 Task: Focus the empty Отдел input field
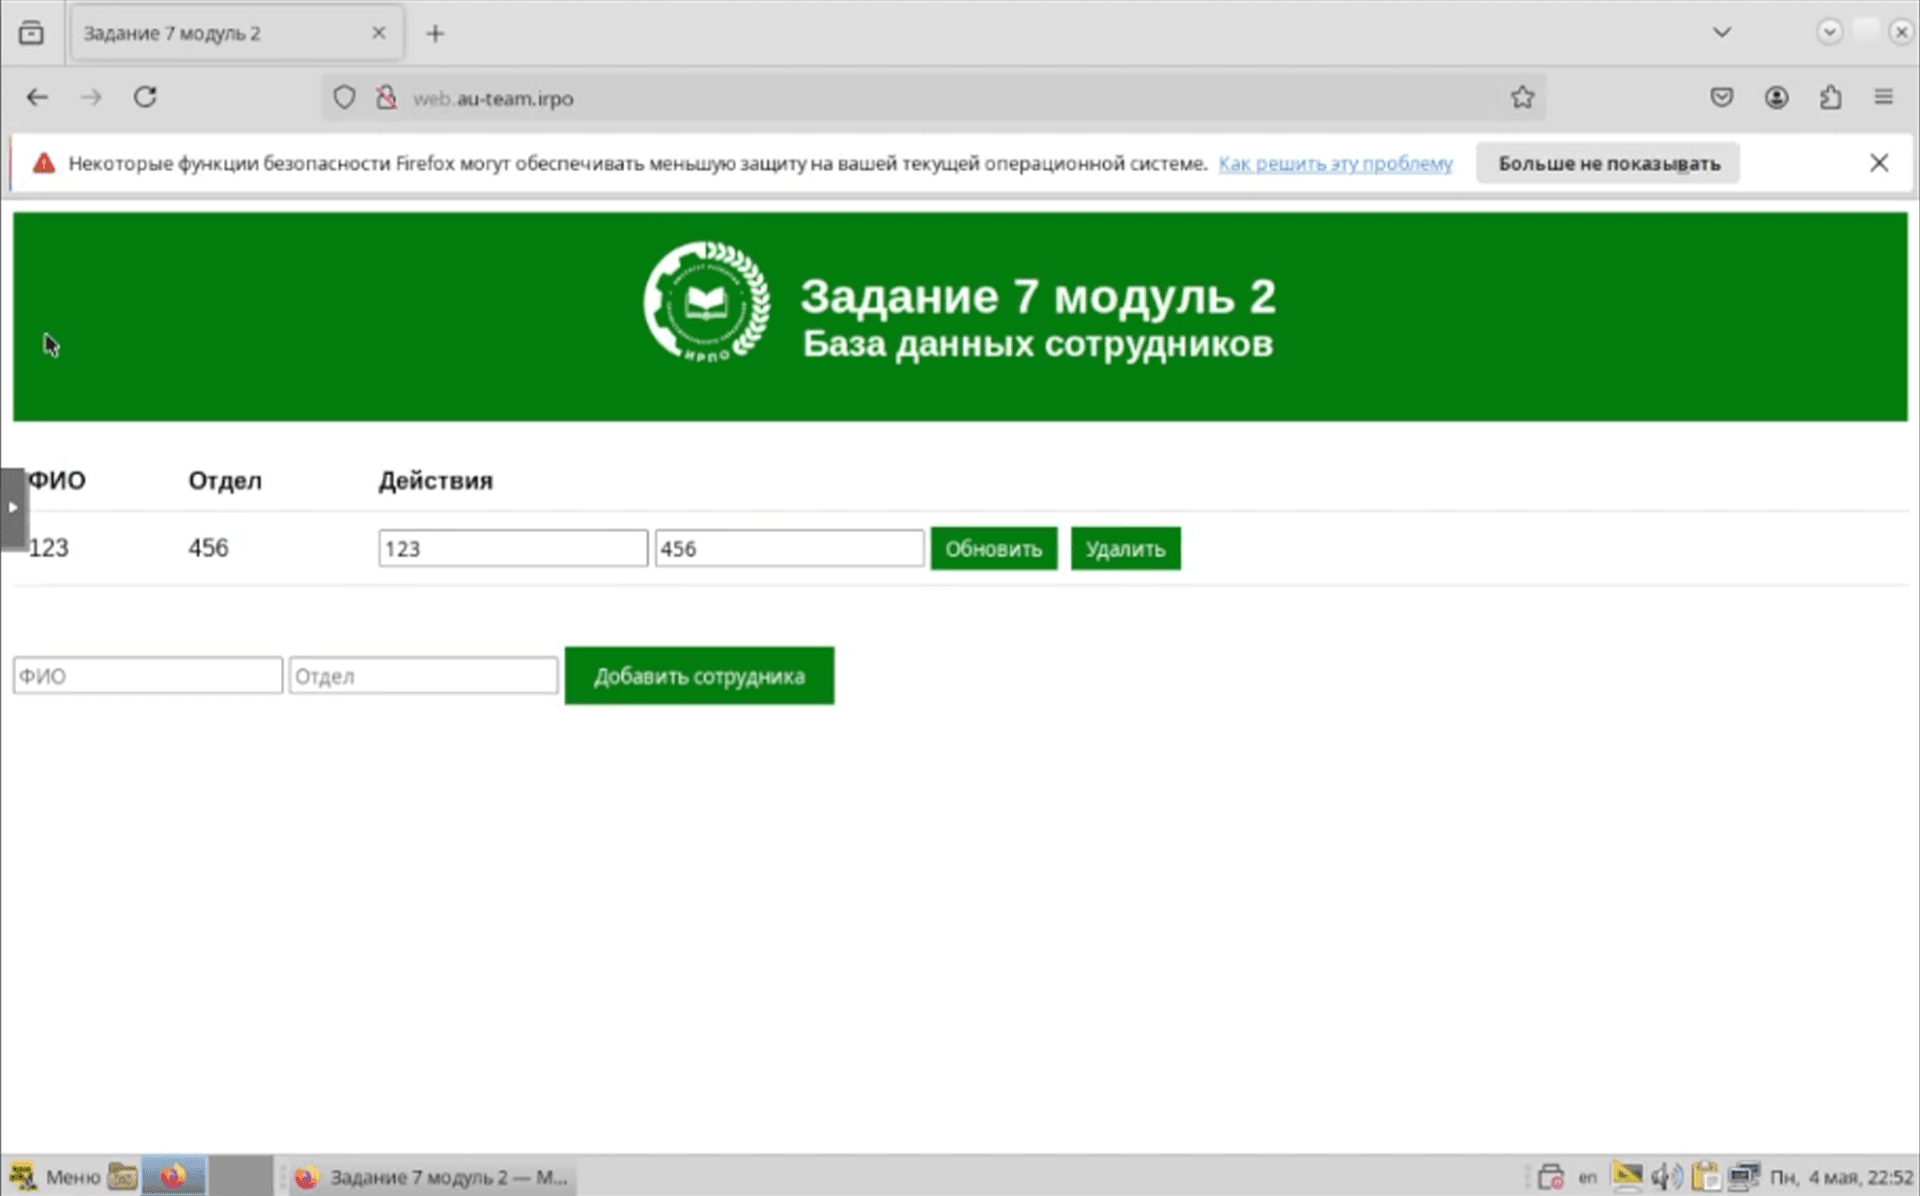tap(423, 676)
